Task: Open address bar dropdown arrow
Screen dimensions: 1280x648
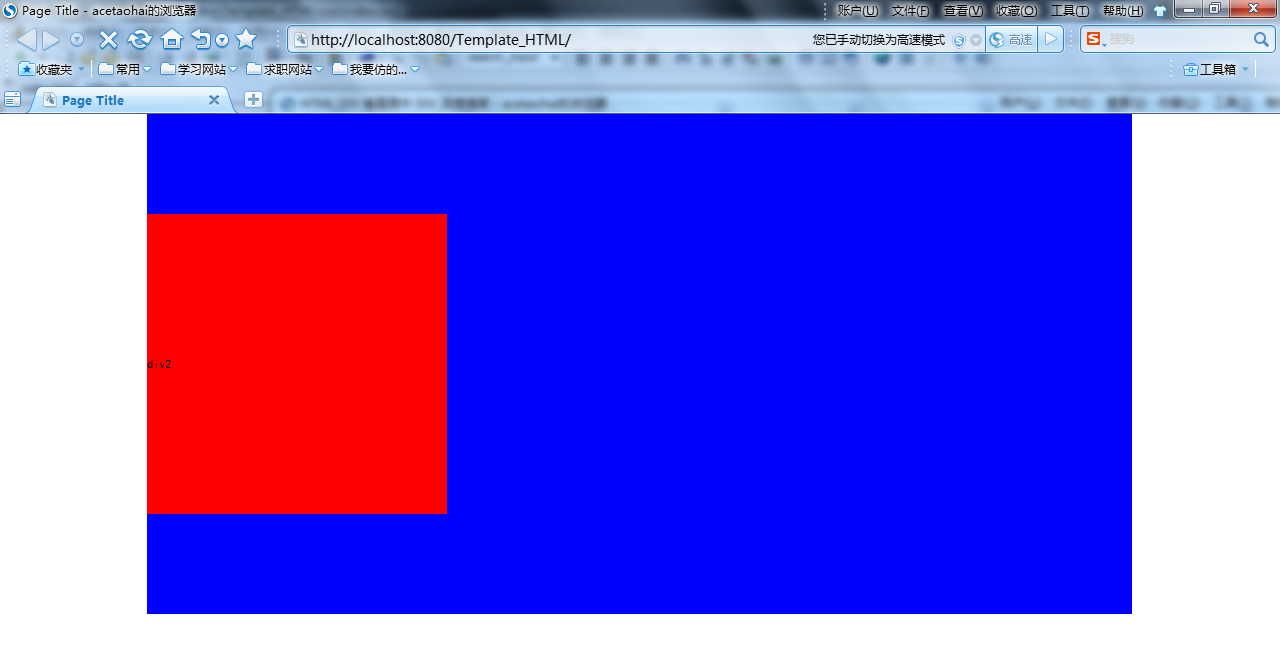Action: [976, 40]
